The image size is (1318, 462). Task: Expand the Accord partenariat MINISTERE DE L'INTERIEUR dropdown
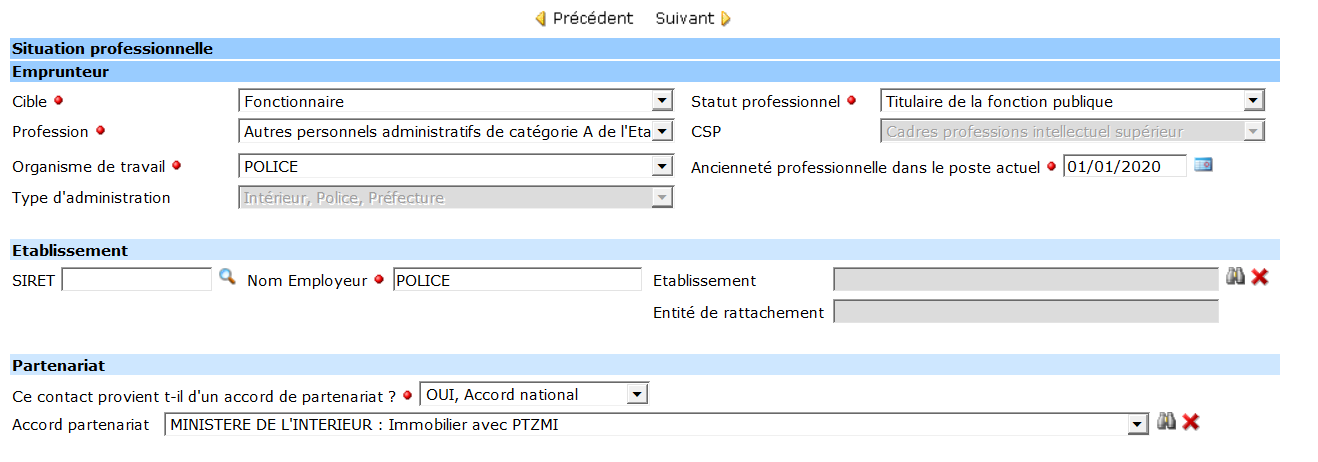point(1136,425)
